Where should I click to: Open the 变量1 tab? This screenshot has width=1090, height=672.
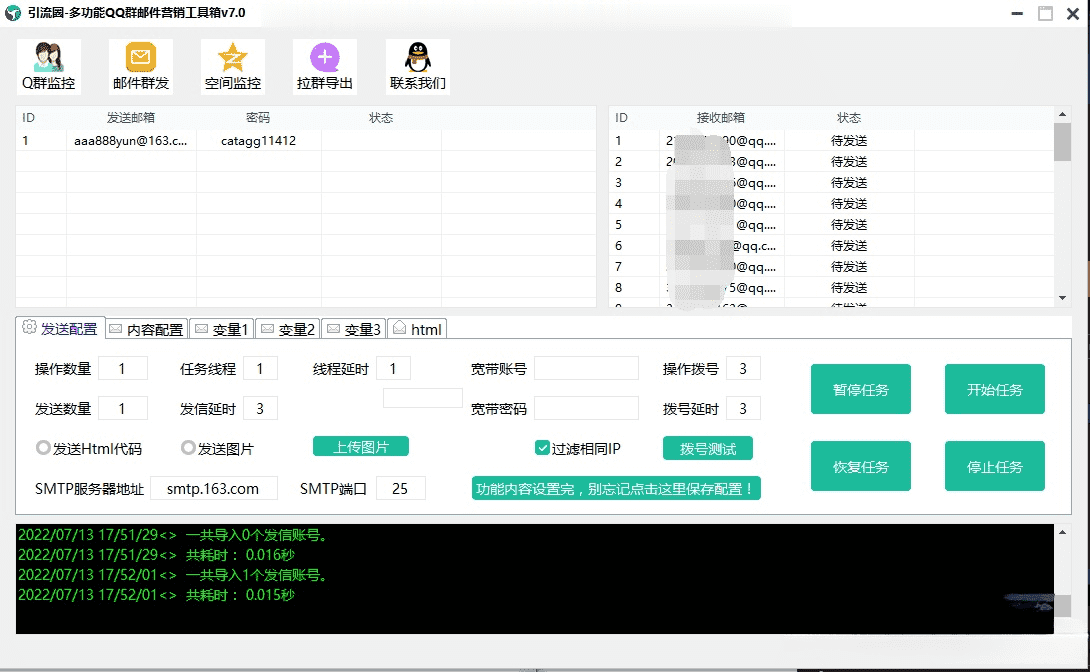point(221,328)
